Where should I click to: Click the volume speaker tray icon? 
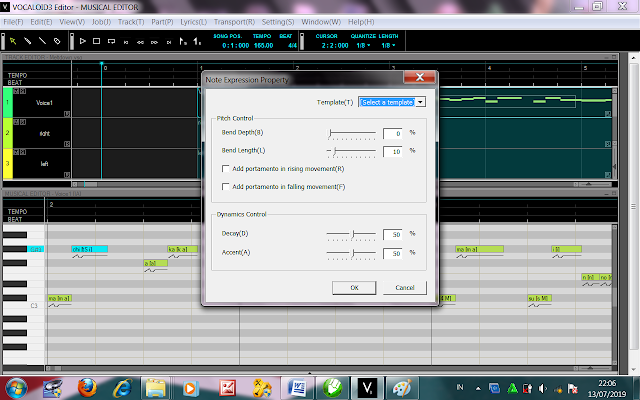pyautogui.click(x=542, y=388)
